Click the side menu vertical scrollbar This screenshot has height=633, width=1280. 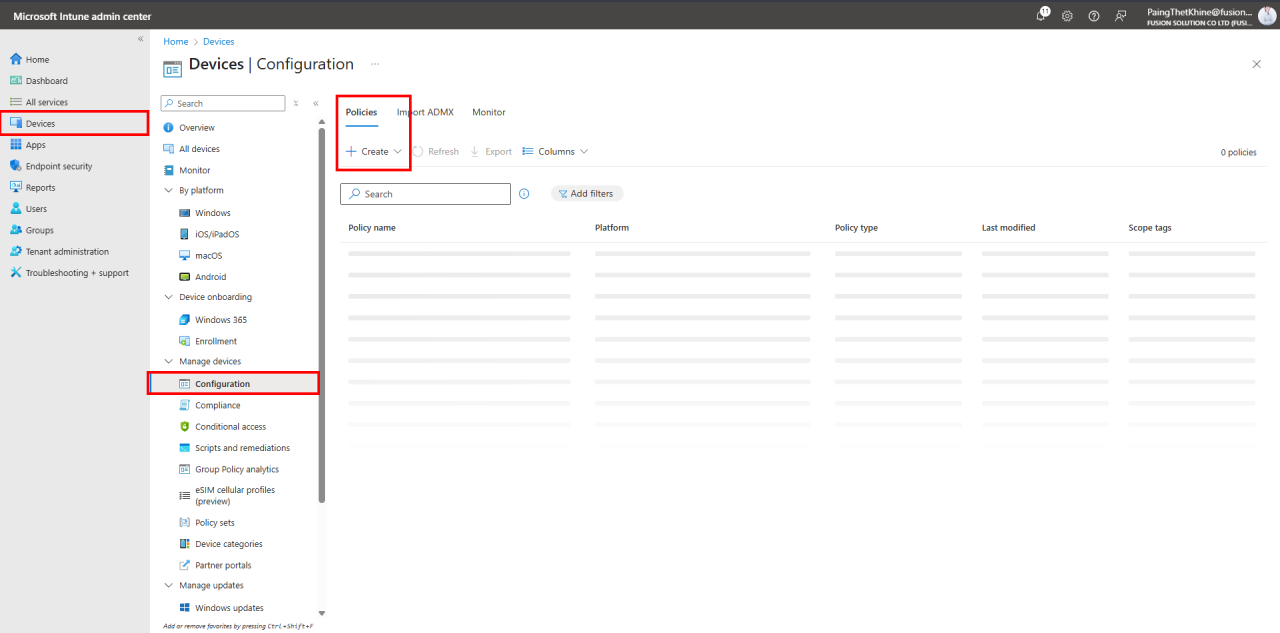pyautogui.click(x=322, y=314)
